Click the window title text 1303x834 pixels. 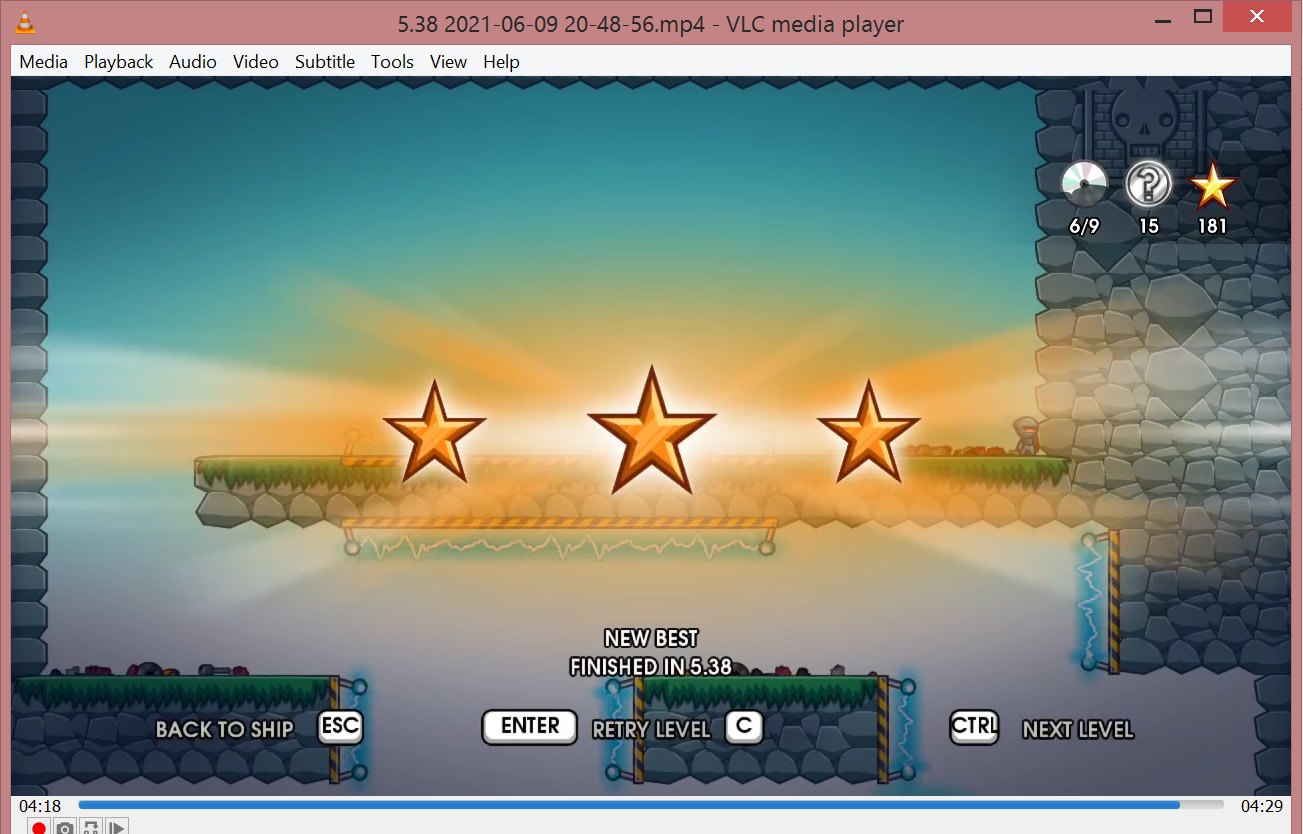pyautogui.click(x=651, y=25)
